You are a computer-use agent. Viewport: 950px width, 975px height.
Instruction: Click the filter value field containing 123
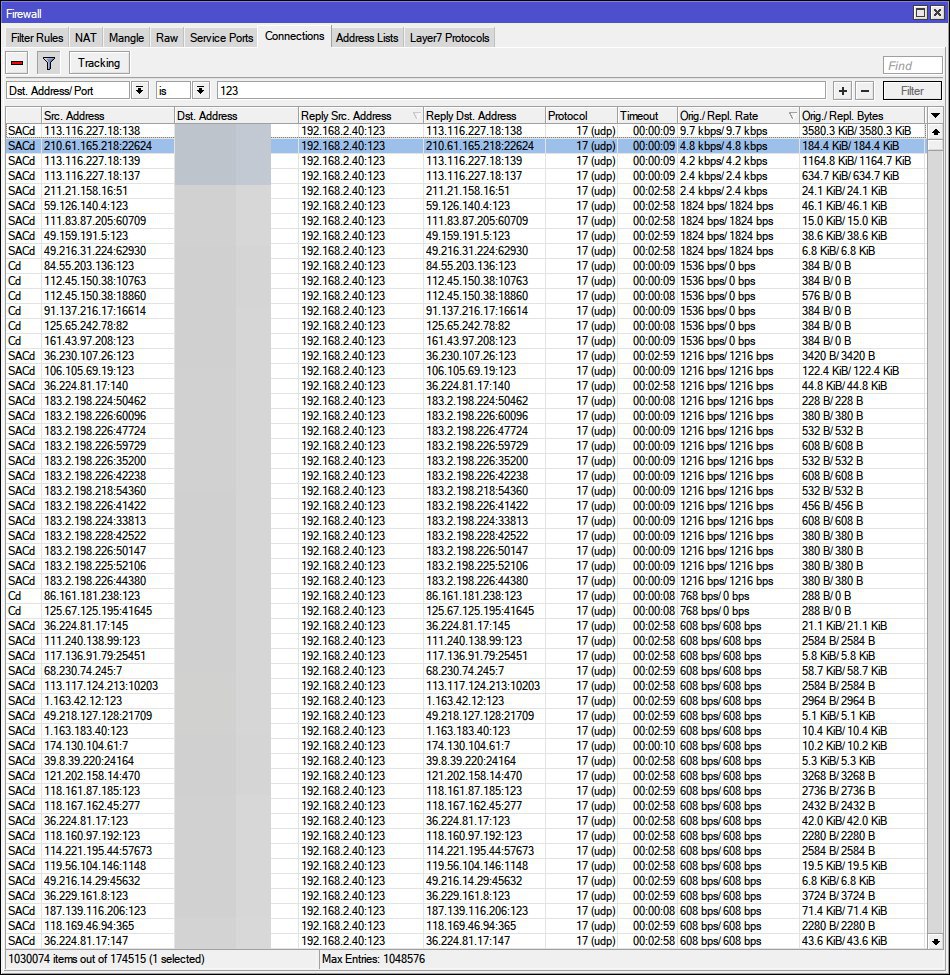pyautogui.click(x=520, y=91)
